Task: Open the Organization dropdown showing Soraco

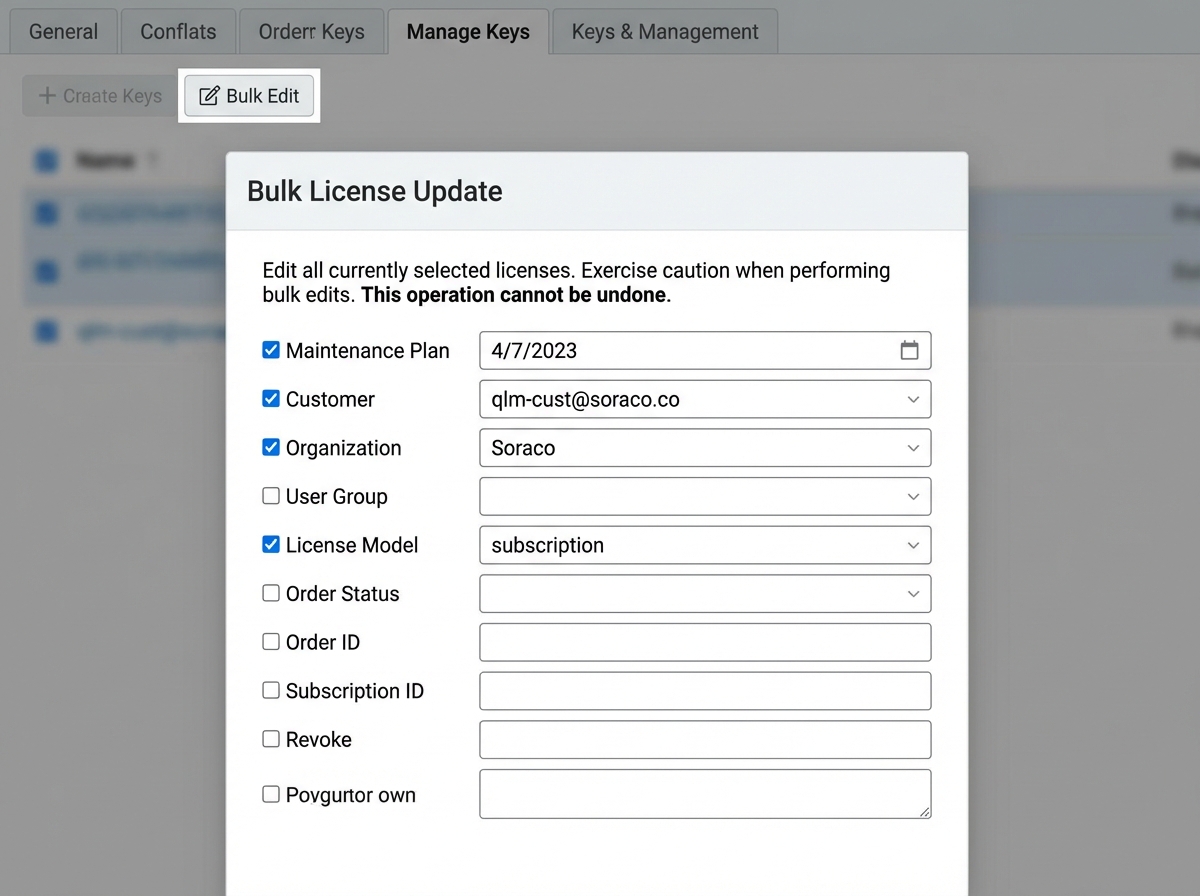Action: point(705,448)
